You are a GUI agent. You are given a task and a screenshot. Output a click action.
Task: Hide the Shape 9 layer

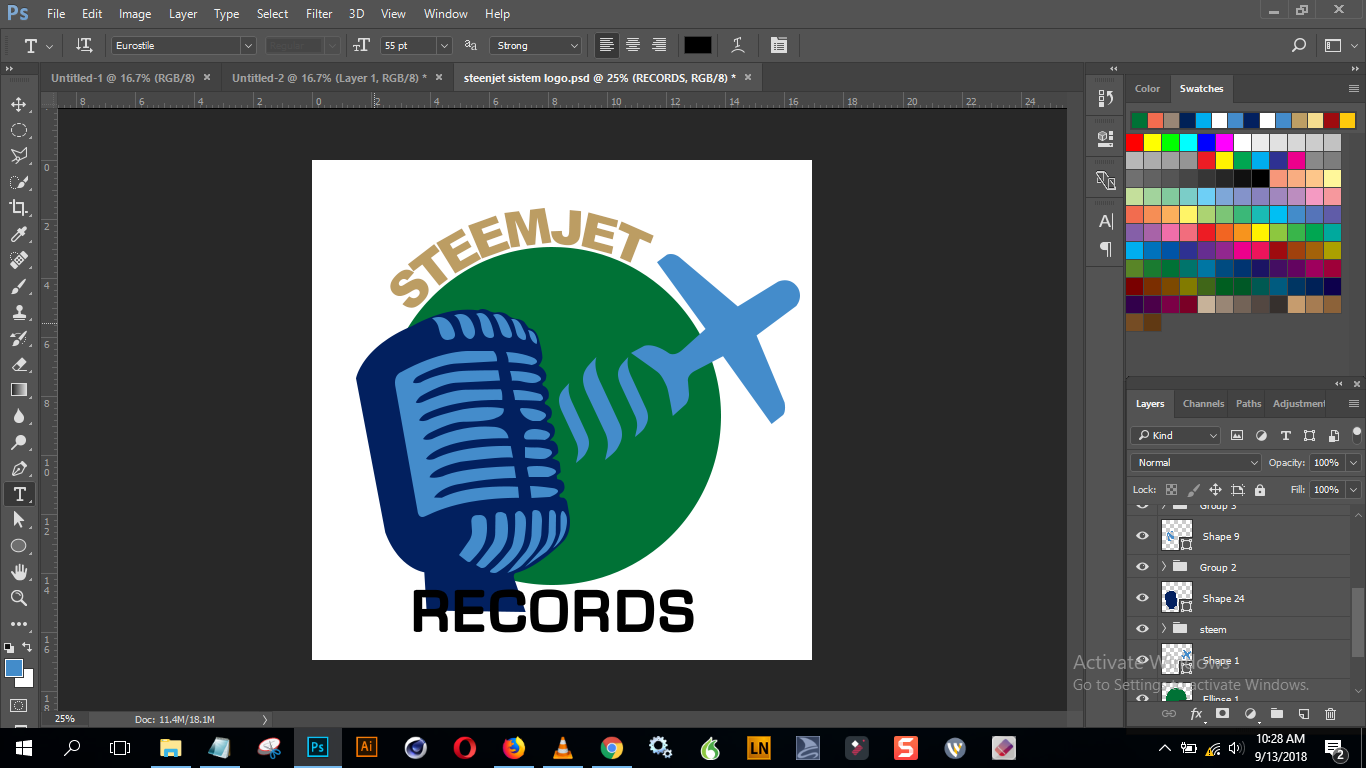(x=1142, y=536)
